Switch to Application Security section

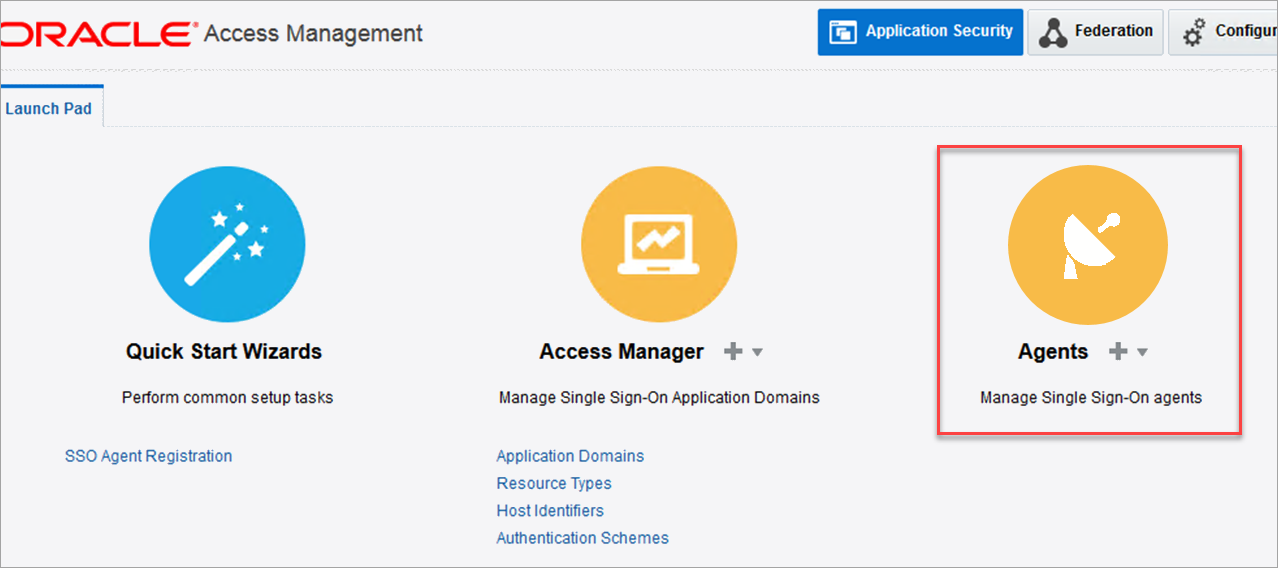922,32
